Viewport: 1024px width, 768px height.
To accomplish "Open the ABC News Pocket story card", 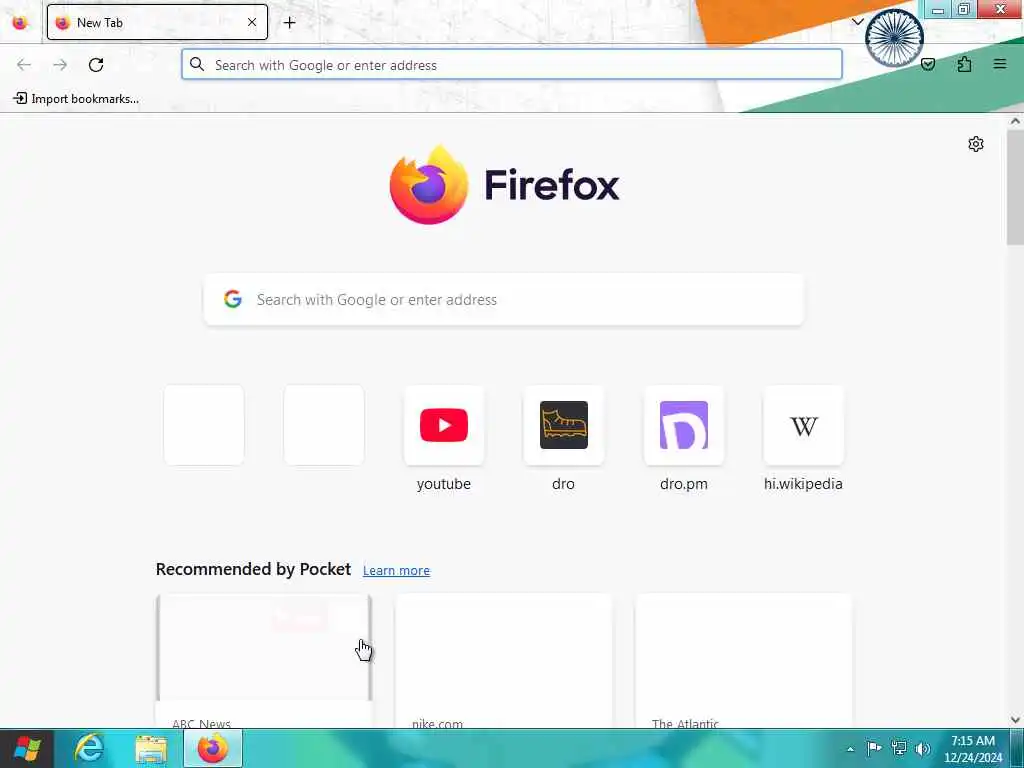I will pos(264,661).
